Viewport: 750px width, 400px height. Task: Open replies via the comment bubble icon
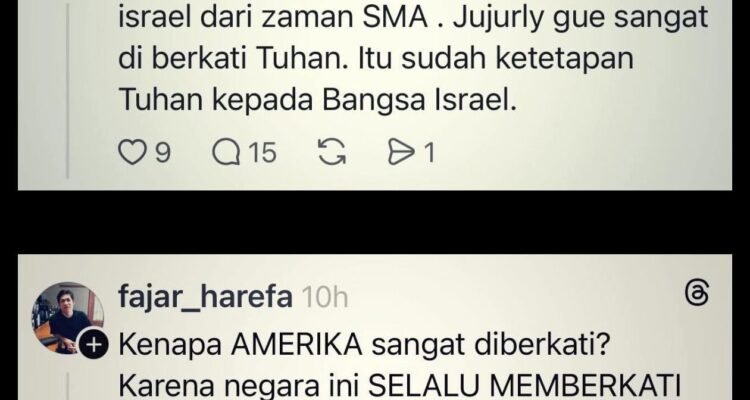pyautogui.click(x=226, y=154)
